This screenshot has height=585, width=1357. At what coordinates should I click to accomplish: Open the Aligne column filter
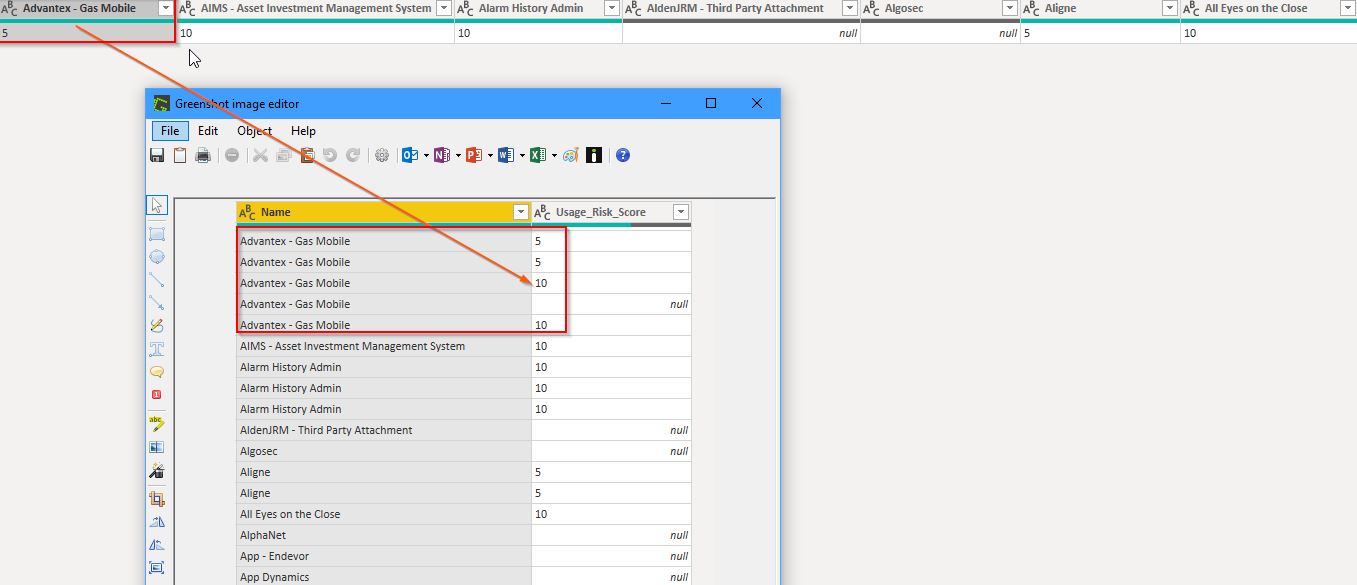[1168, 7]
